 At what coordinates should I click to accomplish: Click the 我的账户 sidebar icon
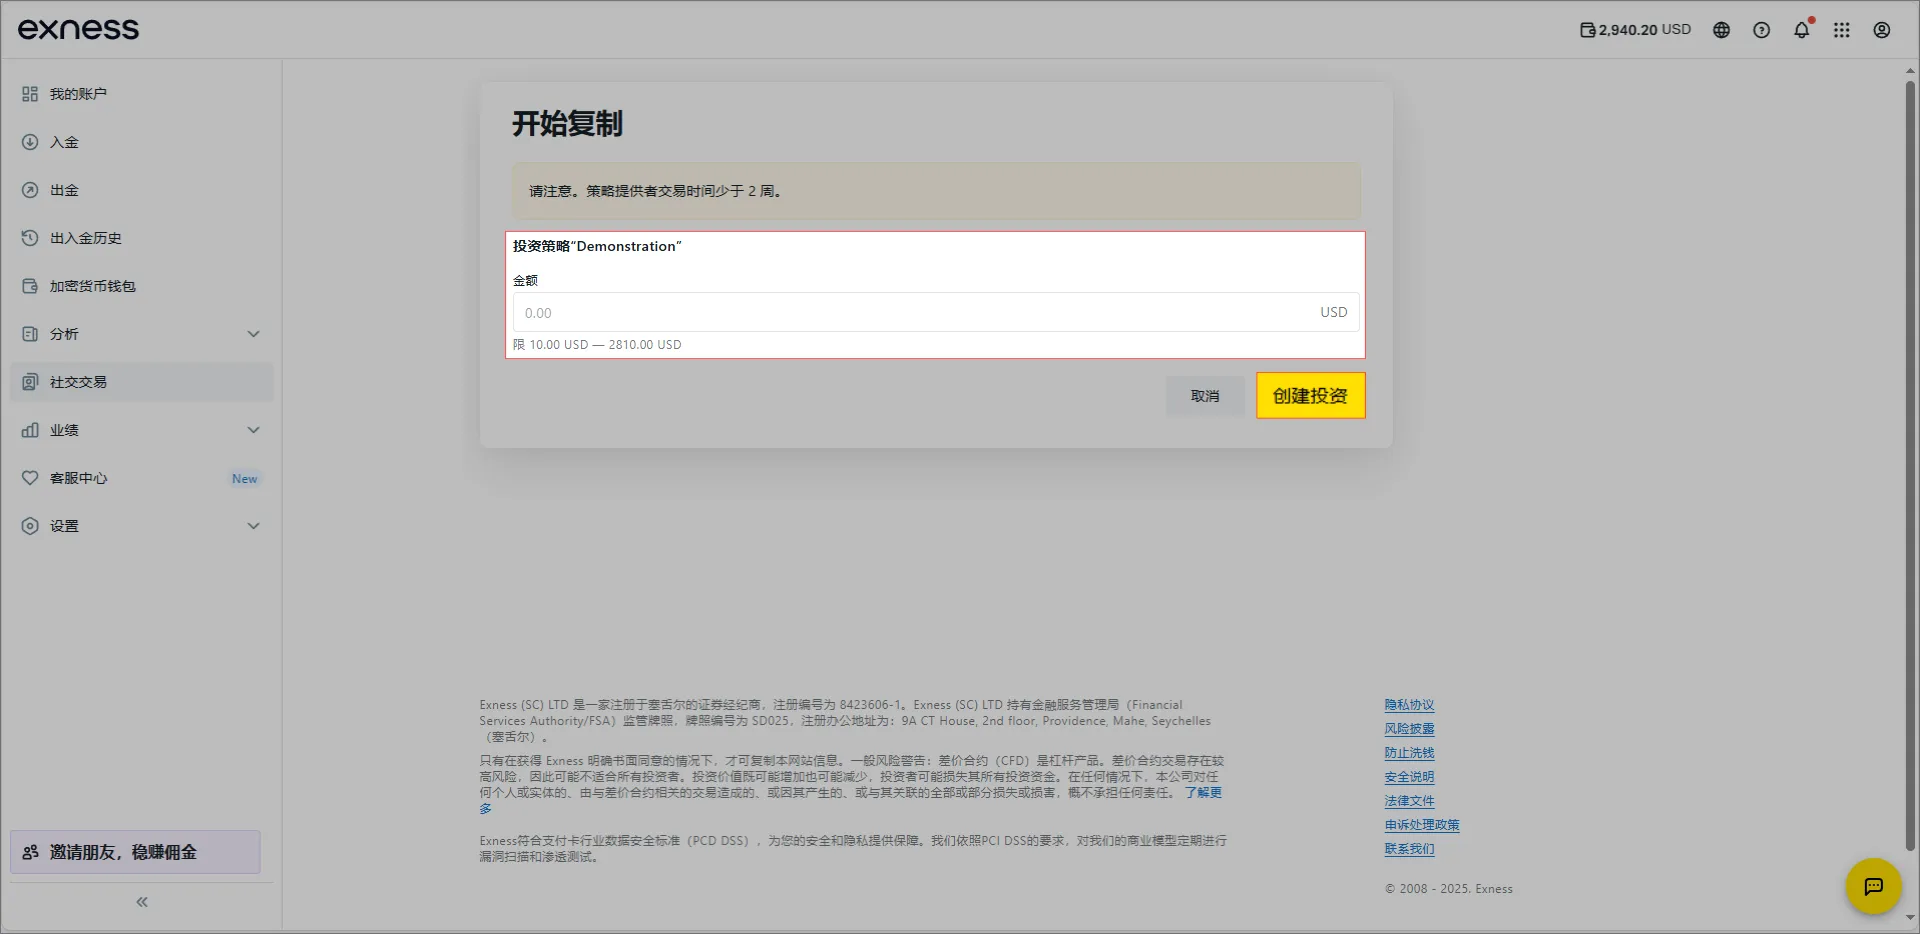click(30, 94)
